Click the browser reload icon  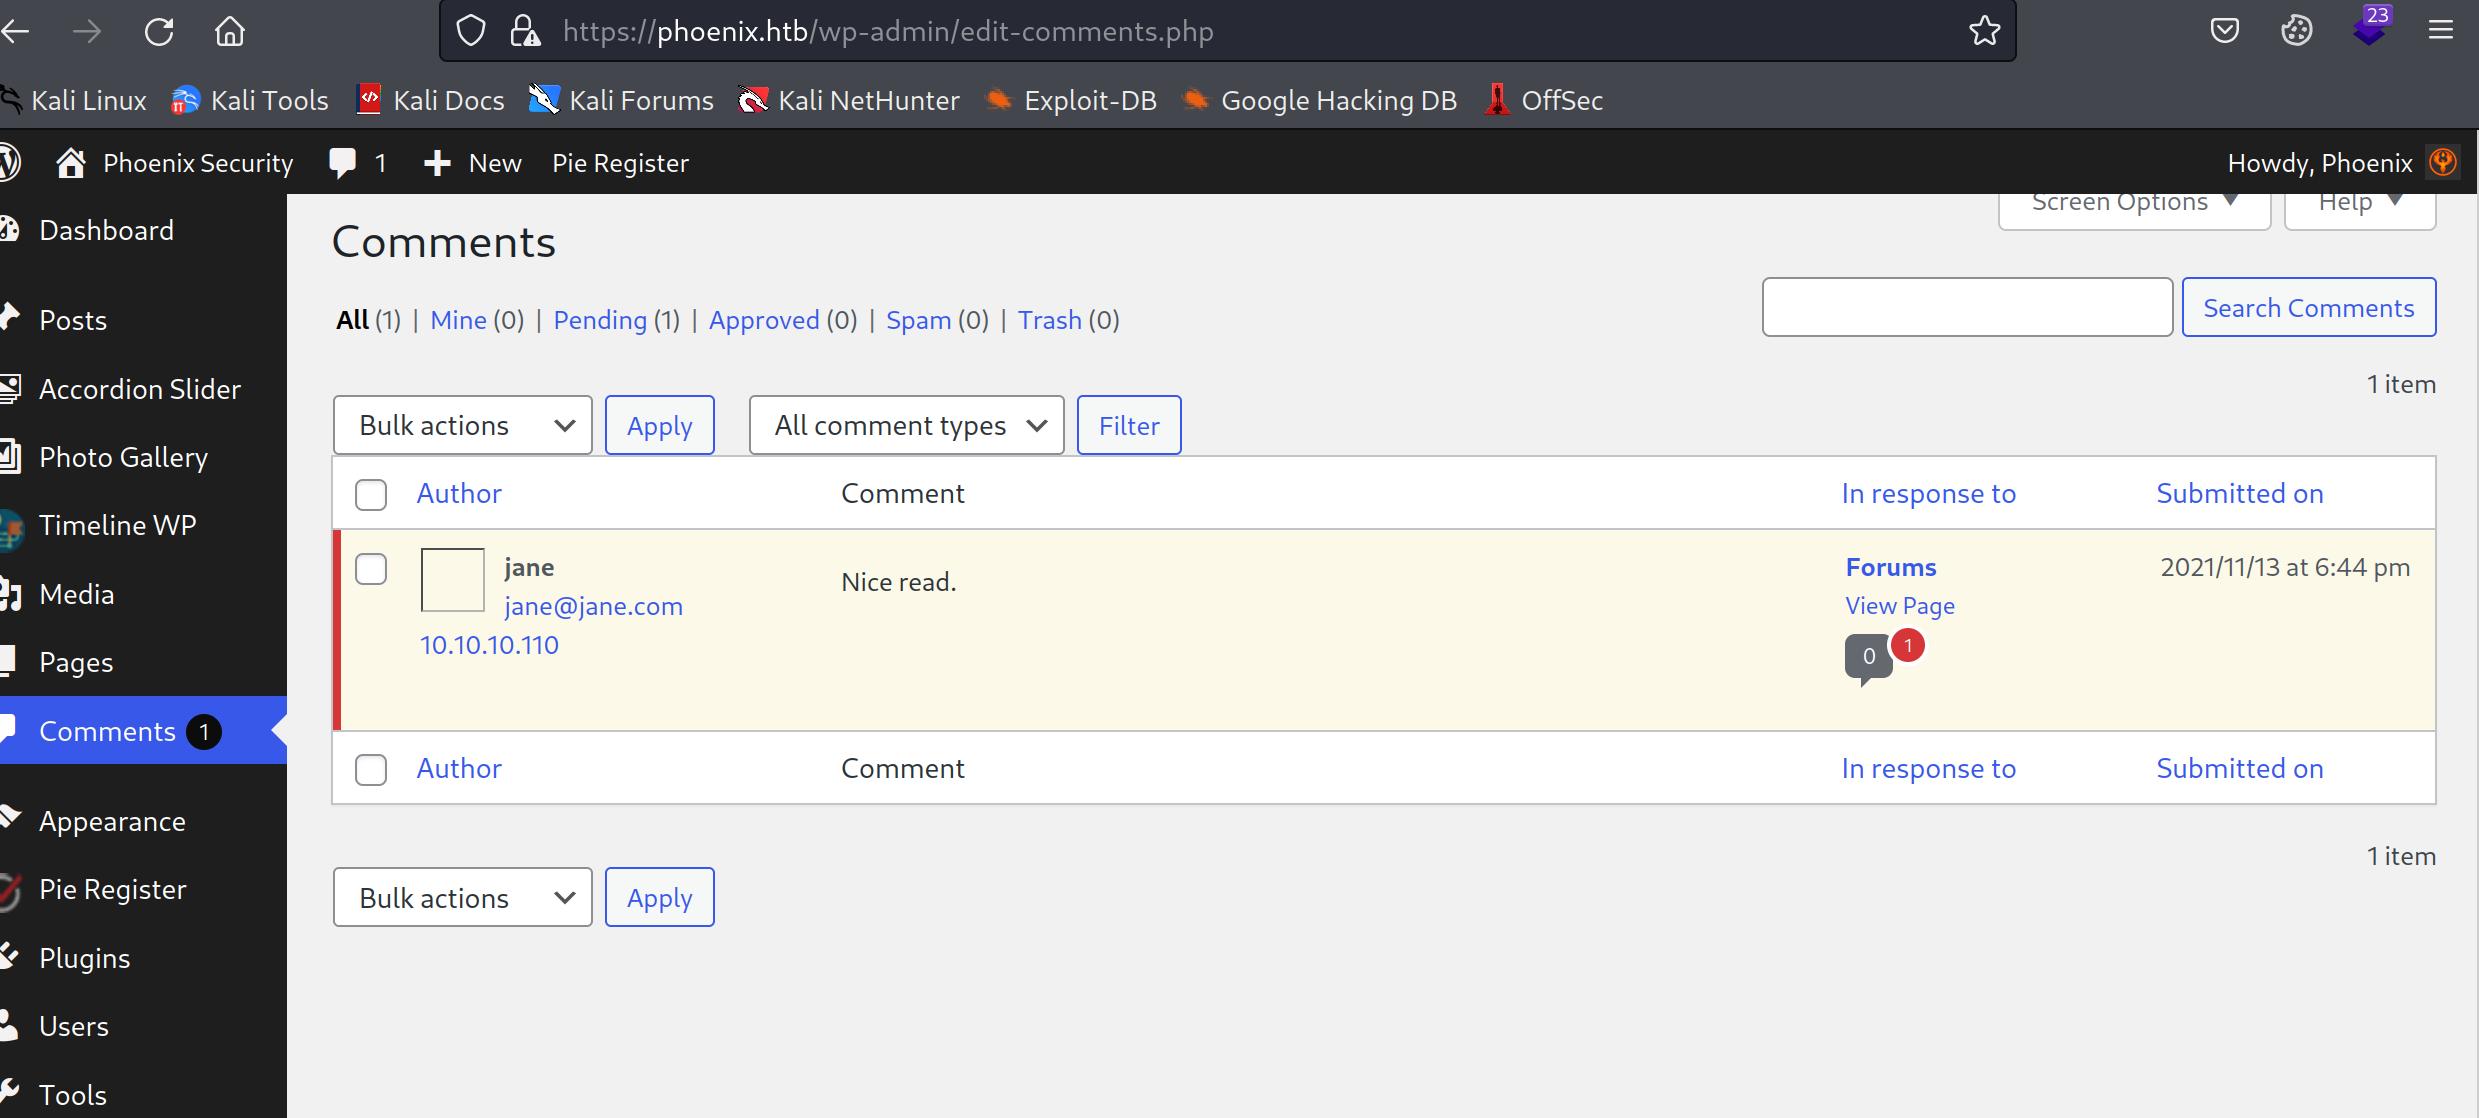tap(159, 32)
